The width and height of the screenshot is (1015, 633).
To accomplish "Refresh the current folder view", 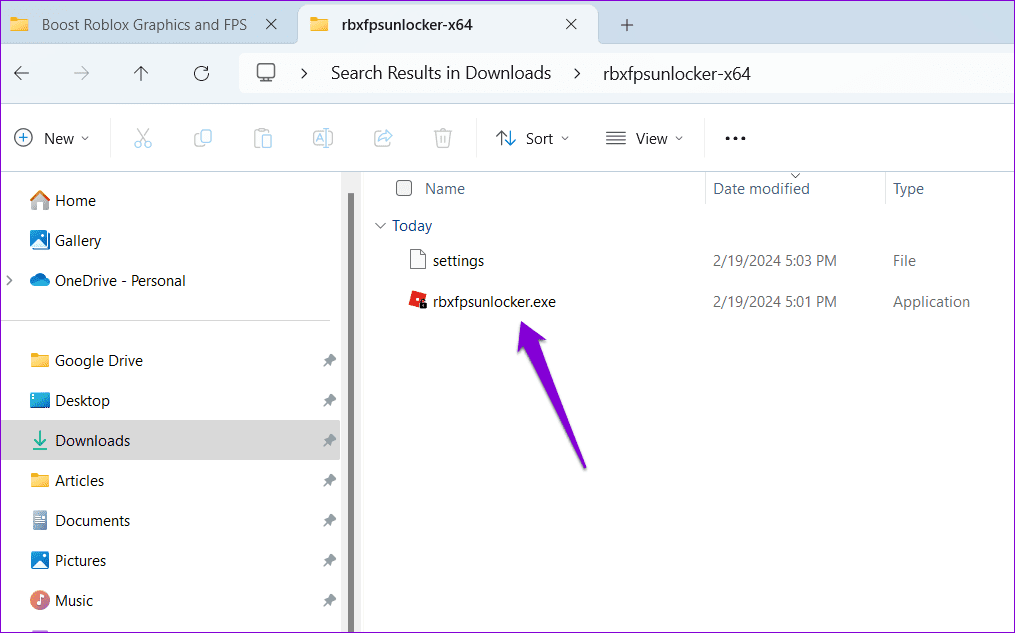I will pyautogui.click(x=201, y=73).
